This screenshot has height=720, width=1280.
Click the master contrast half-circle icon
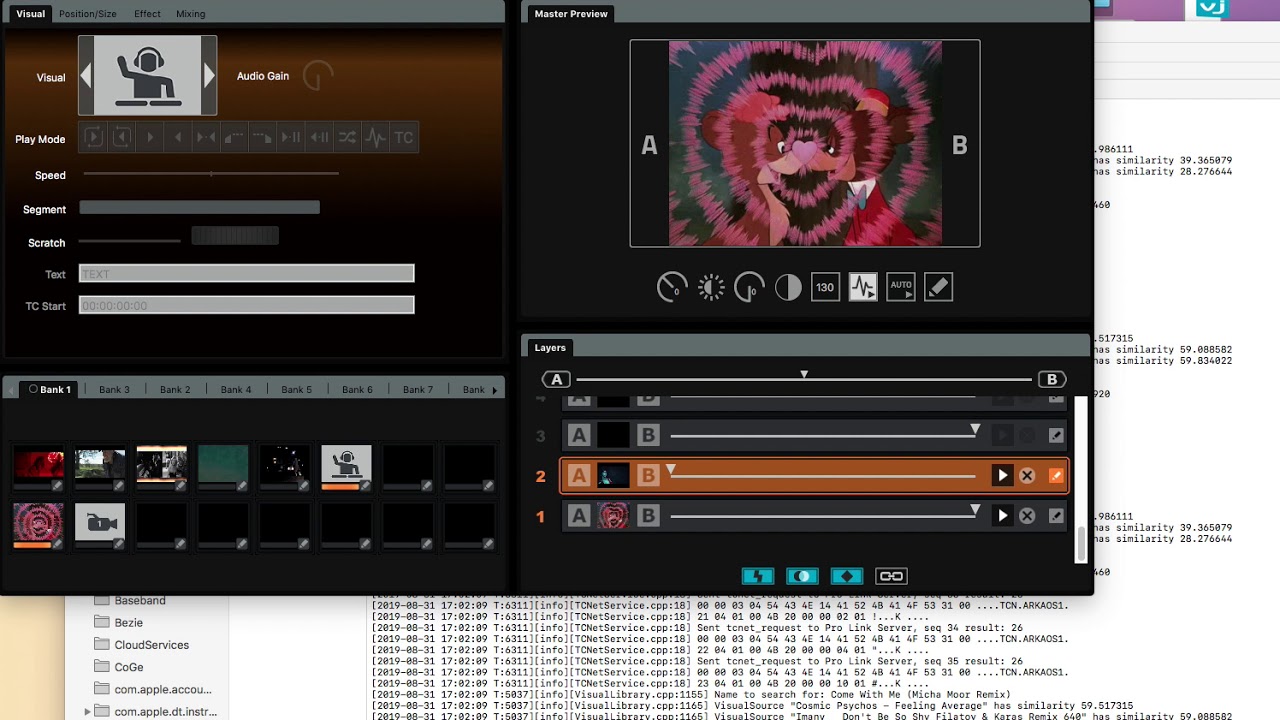[x=788, y=288]
